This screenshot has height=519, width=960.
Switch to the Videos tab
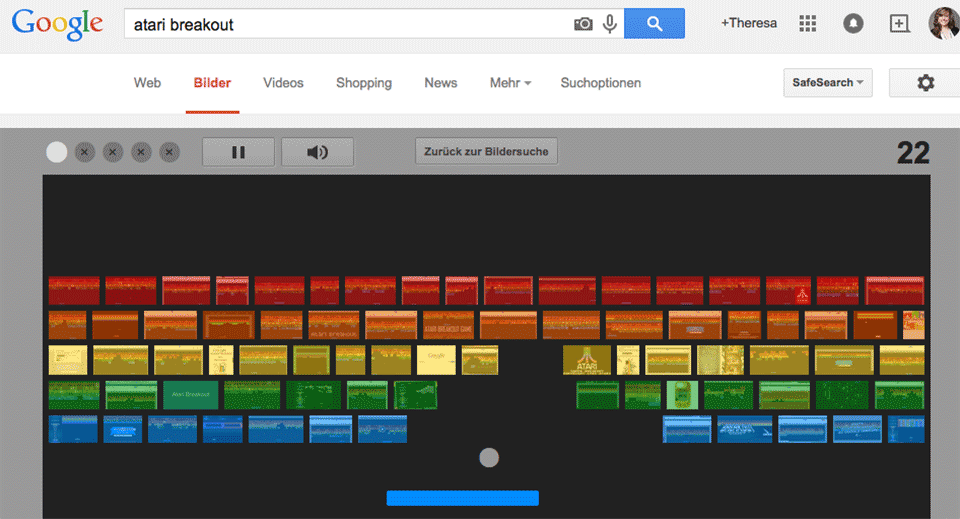283,83
